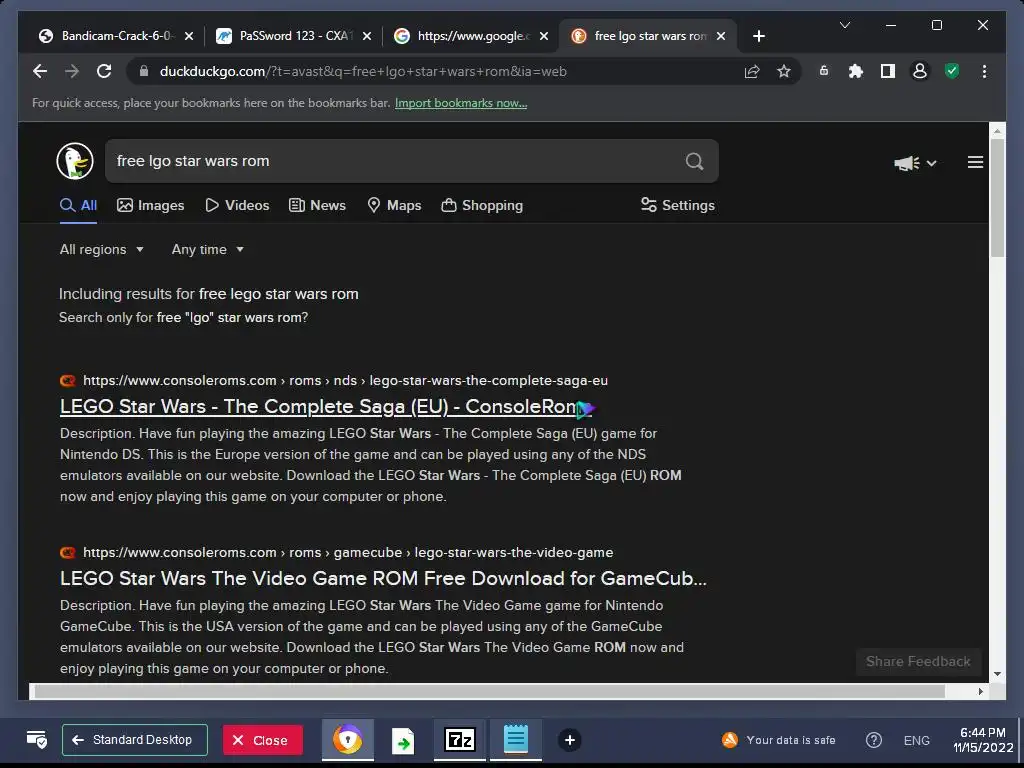Toggle the browser side panel
This screenshot has height=768, width=1024.
(x=888, y=71)
